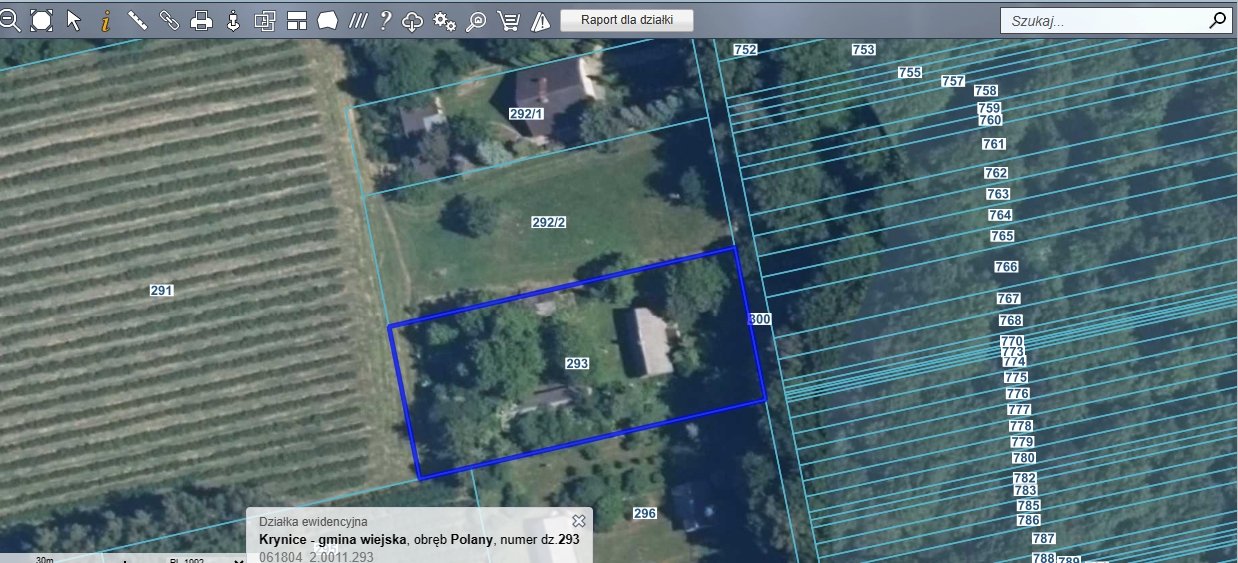Image resolution: width=1238 pixels, height=563 pixels.
Task: Click into the Szukaj search field
Action: click(x=1100, y=20)
